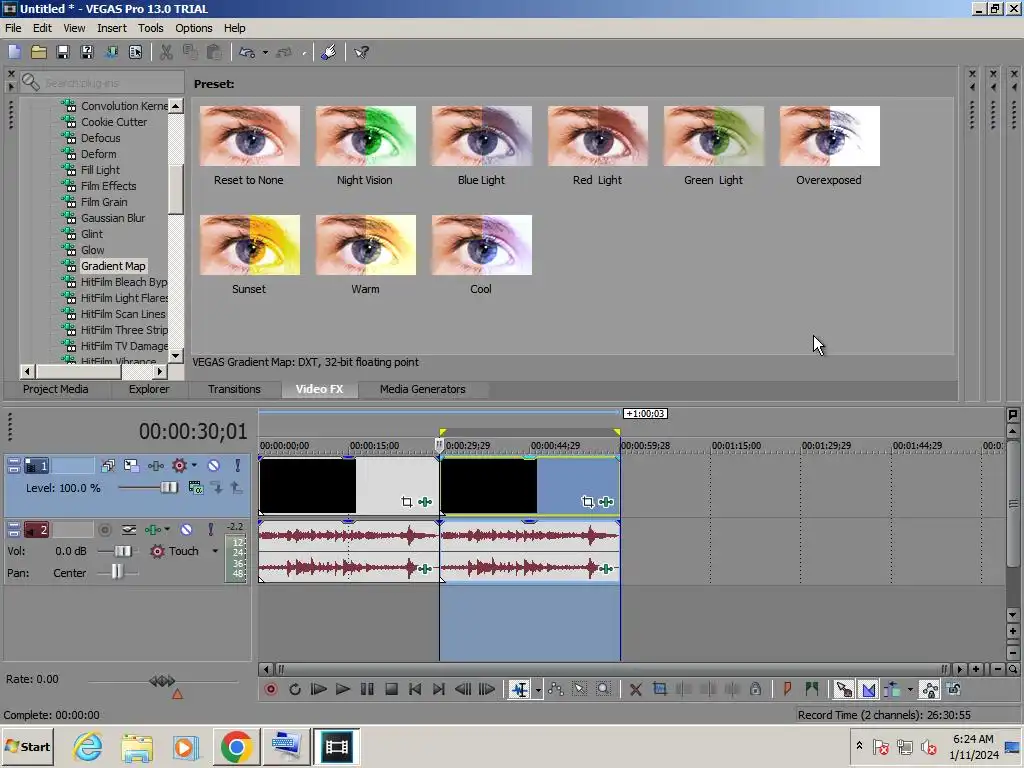1024x768 pixels.
Task: Open the project Properties icon
Action: tap(135, 52)
